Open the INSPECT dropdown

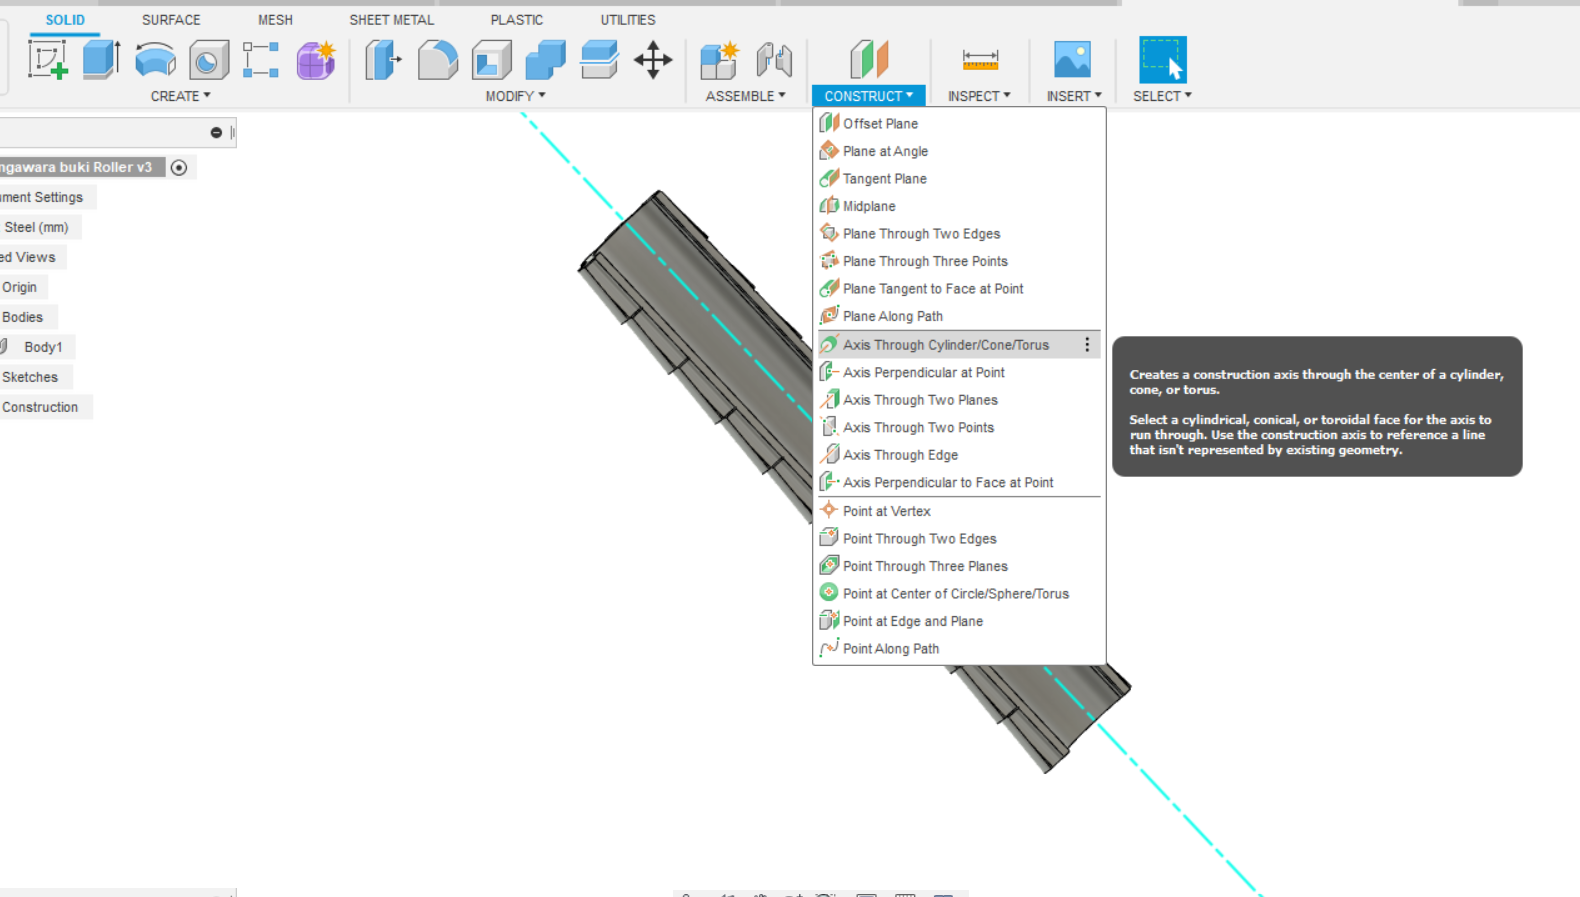pyautogui.click(x=979, y=96)
